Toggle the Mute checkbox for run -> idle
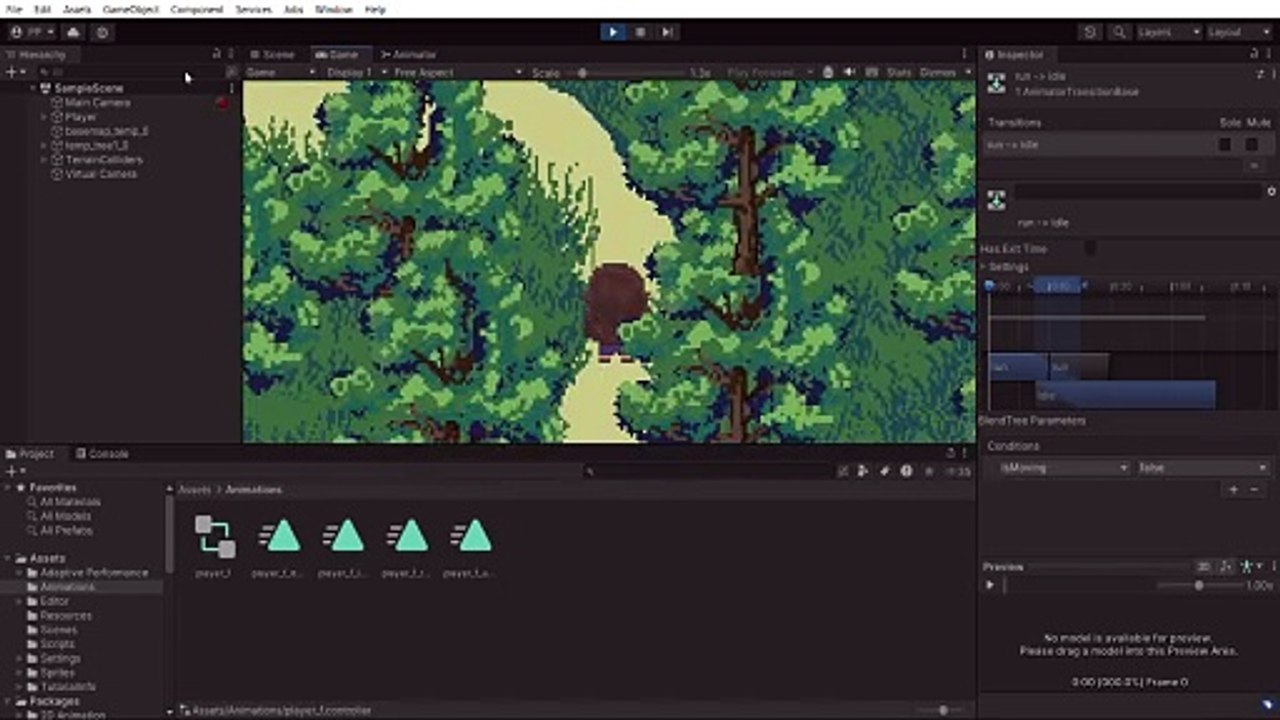Image resolution: width=1280 pixels, height=720 pixels. pos(1251,144)
